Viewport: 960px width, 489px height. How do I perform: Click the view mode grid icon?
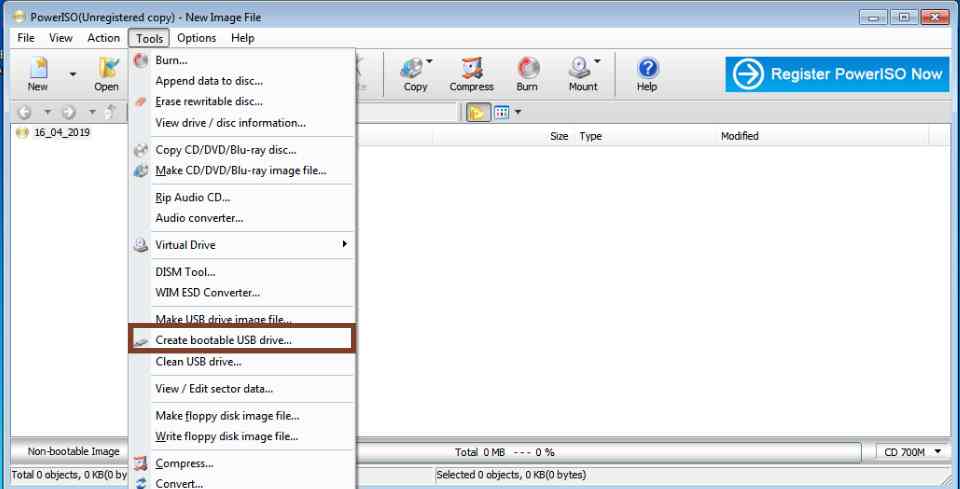coord(502,112)
